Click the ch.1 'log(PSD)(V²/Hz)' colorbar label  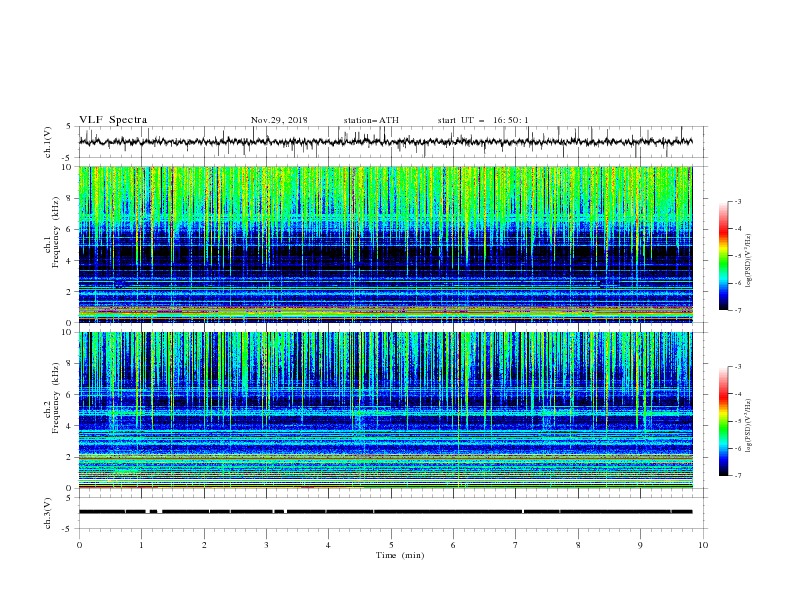(x=748, y=261)
